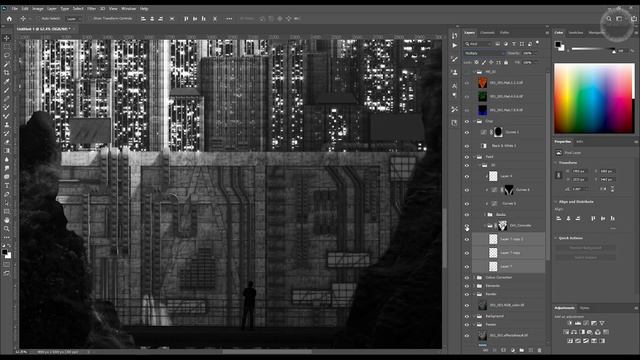Expand the Elements group
Viewport: 640px width, 360px height.
click(474, 286)
